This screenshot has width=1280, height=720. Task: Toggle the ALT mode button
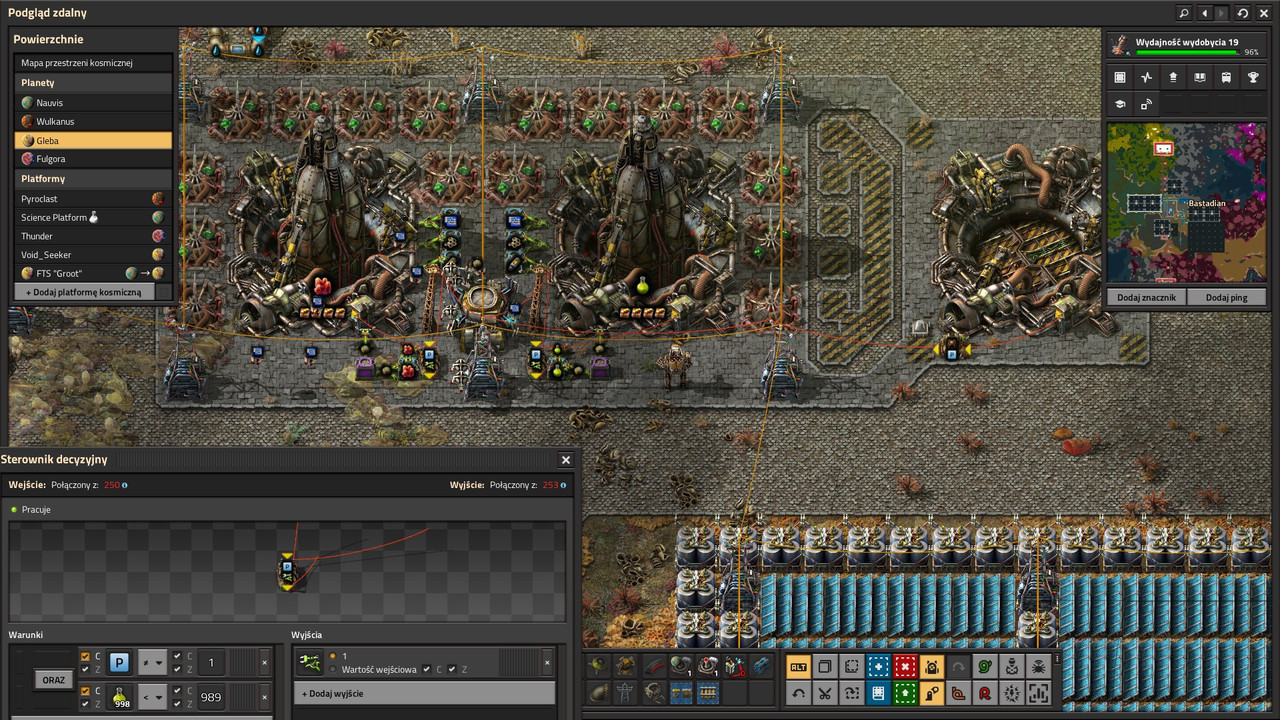(799, 667)
